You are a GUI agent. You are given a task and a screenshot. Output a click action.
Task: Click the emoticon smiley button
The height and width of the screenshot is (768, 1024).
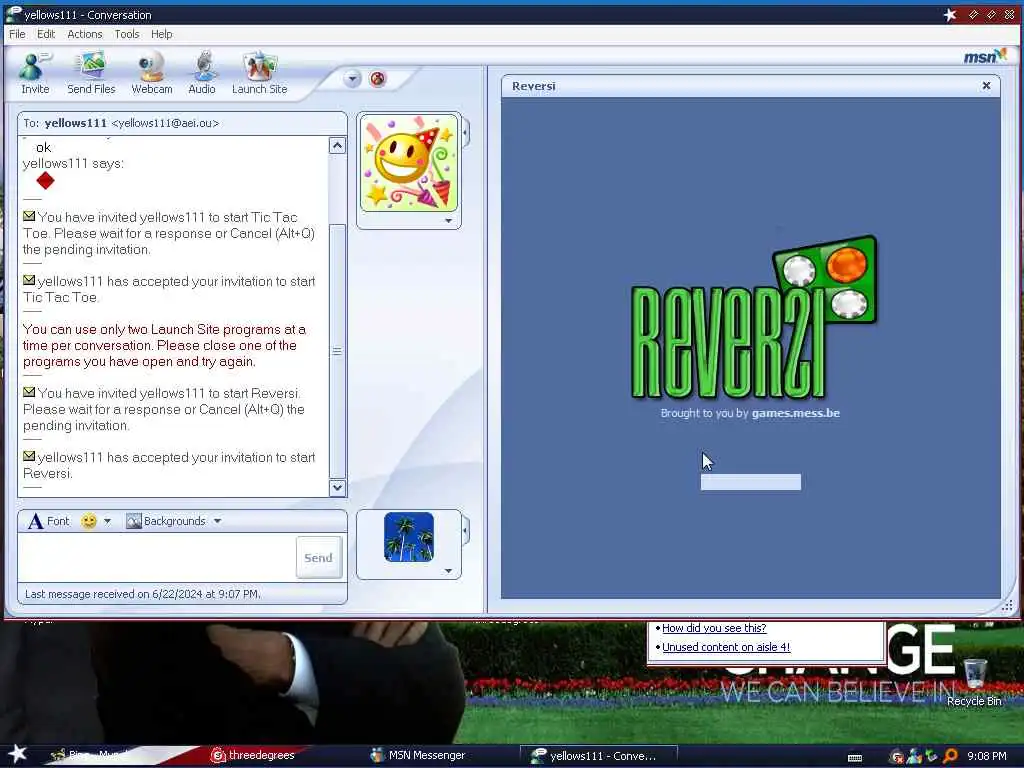(x=89, y=521)
